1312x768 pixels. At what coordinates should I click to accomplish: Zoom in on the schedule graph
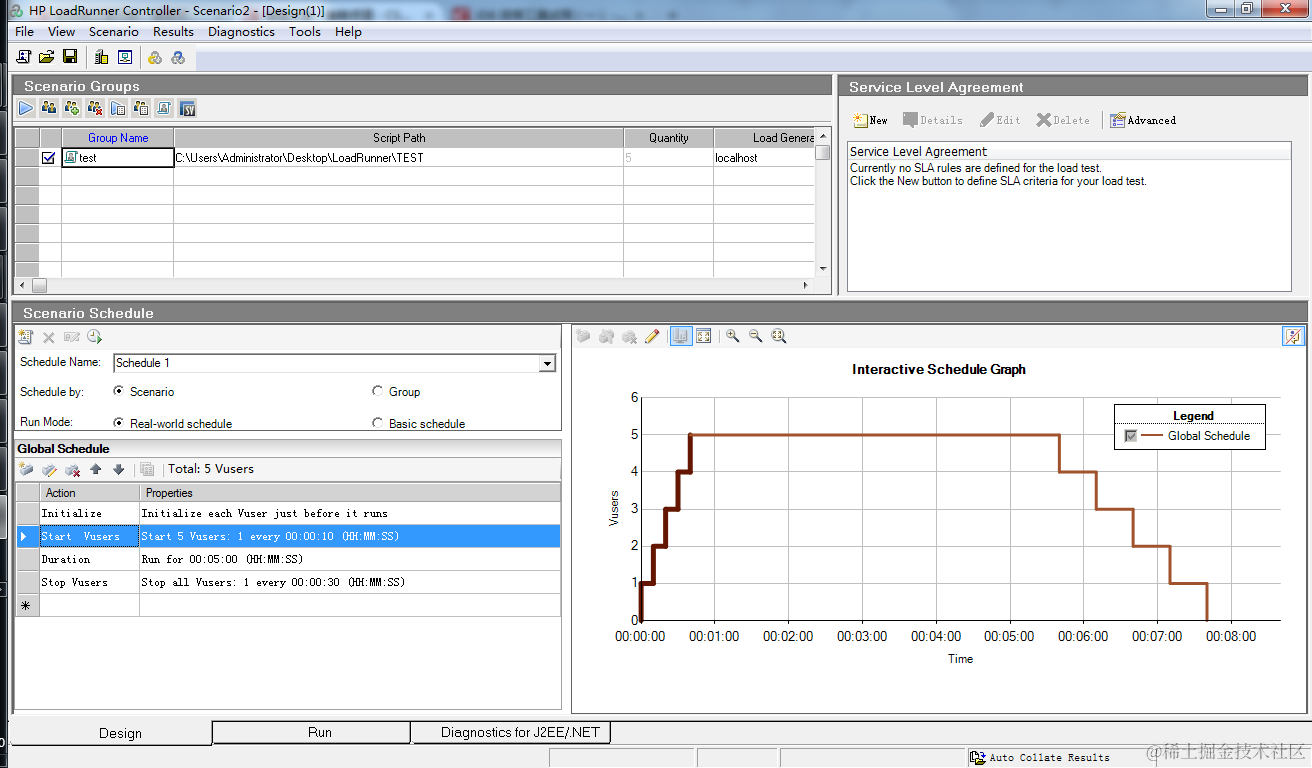pyautogui.click(x=733, y=337)
